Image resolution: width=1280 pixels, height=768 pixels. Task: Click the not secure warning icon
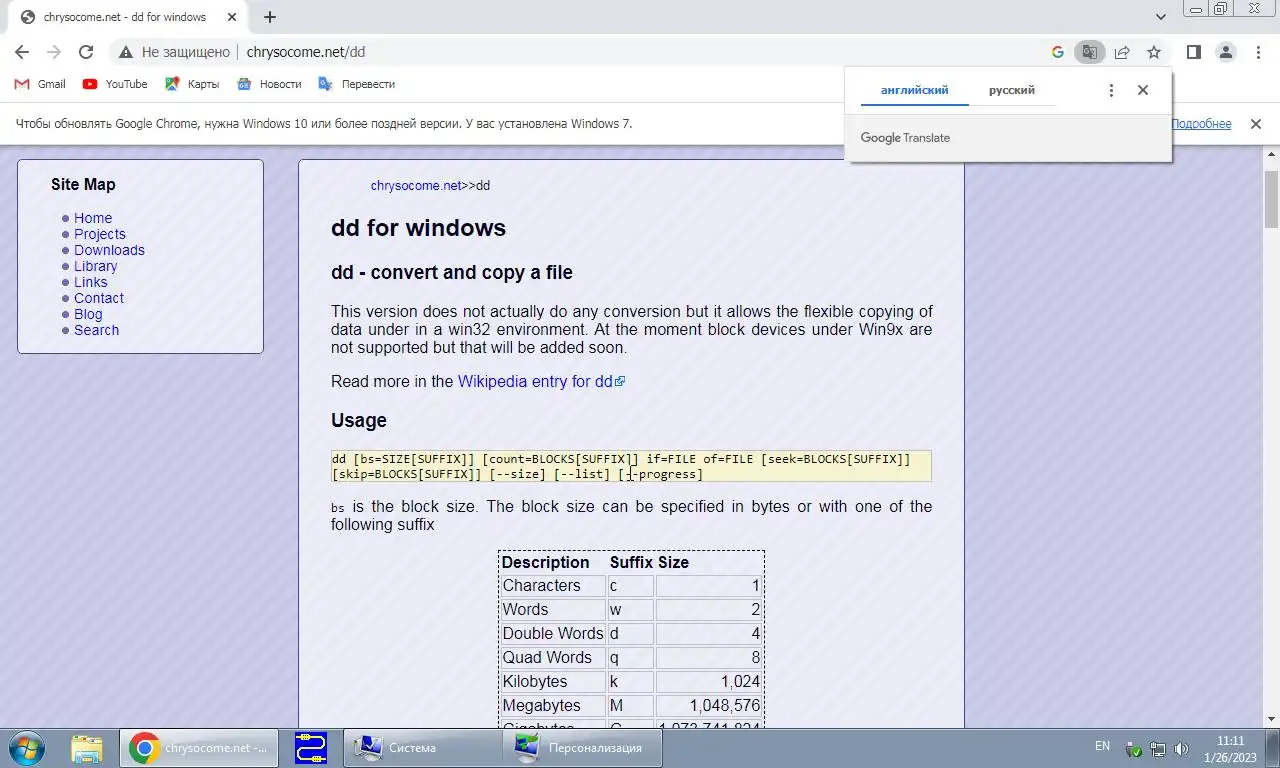[125, 52]
